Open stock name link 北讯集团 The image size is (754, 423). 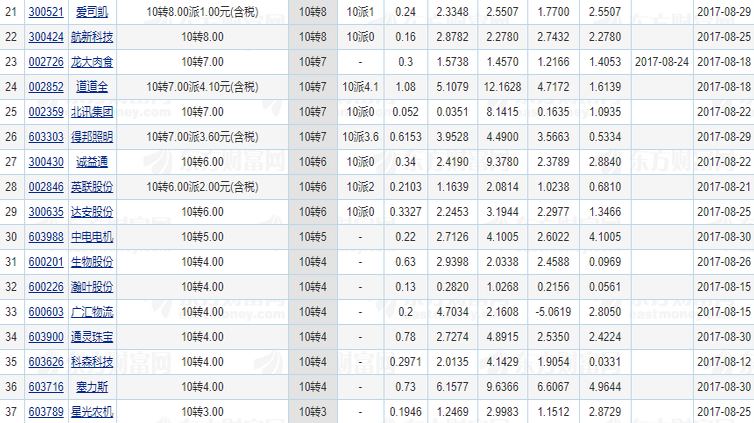(92, 112)
